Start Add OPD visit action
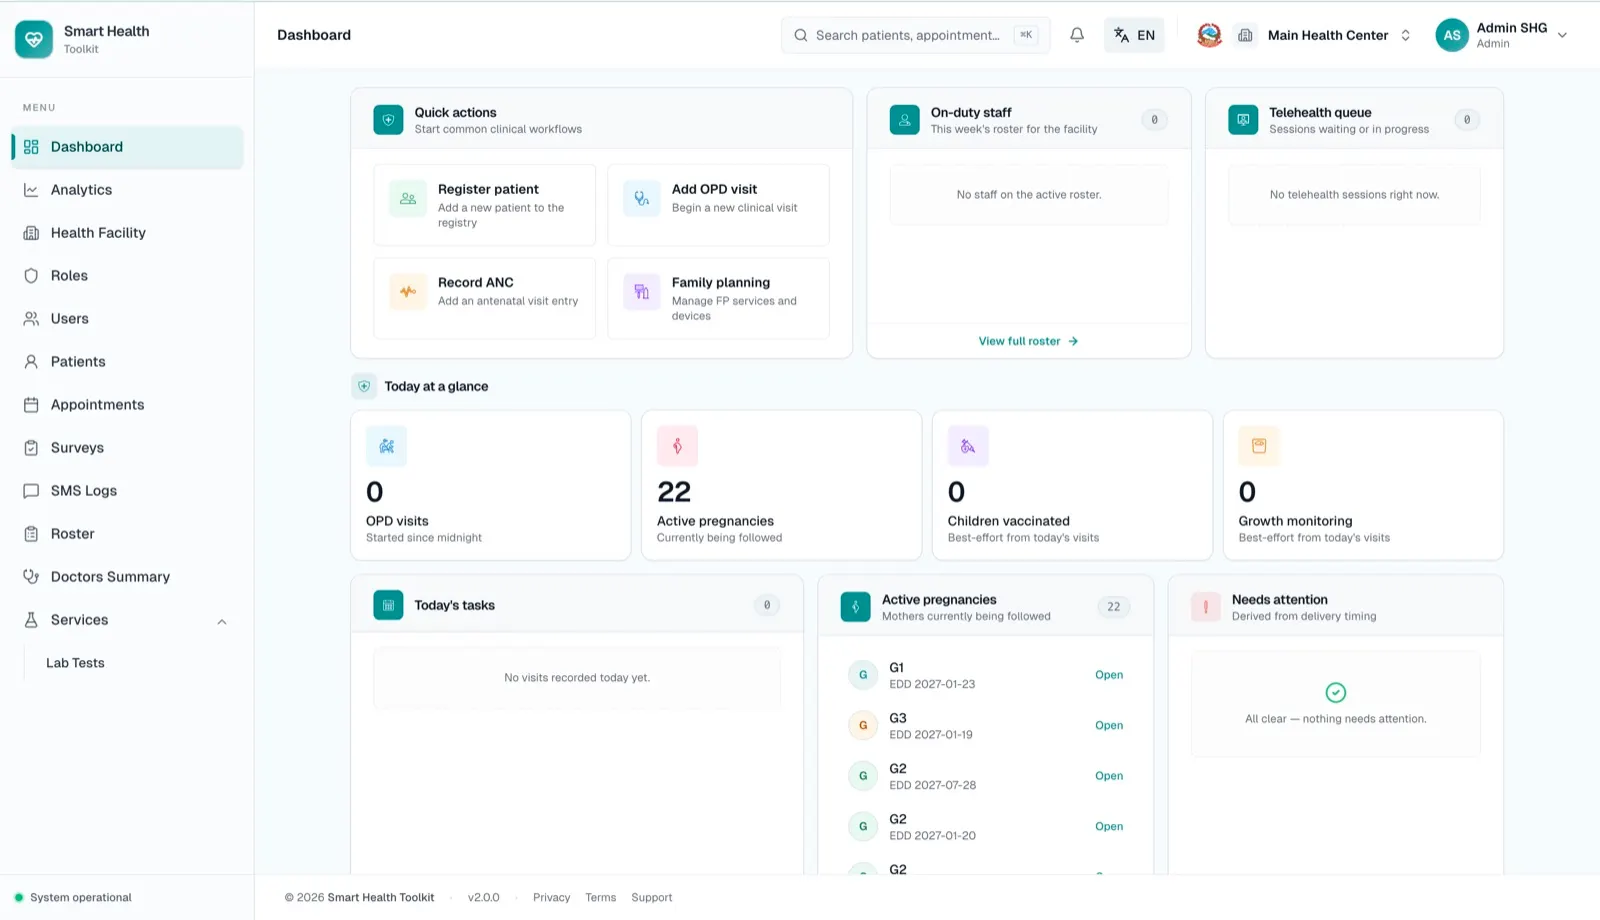 pyautogui.click(x=718, y=205)
